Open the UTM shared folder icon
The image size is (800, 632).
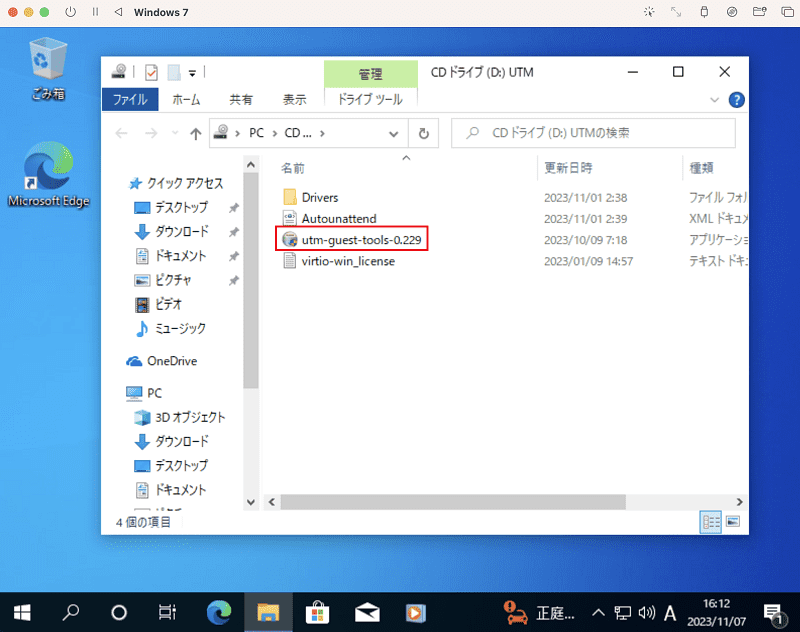760,12
